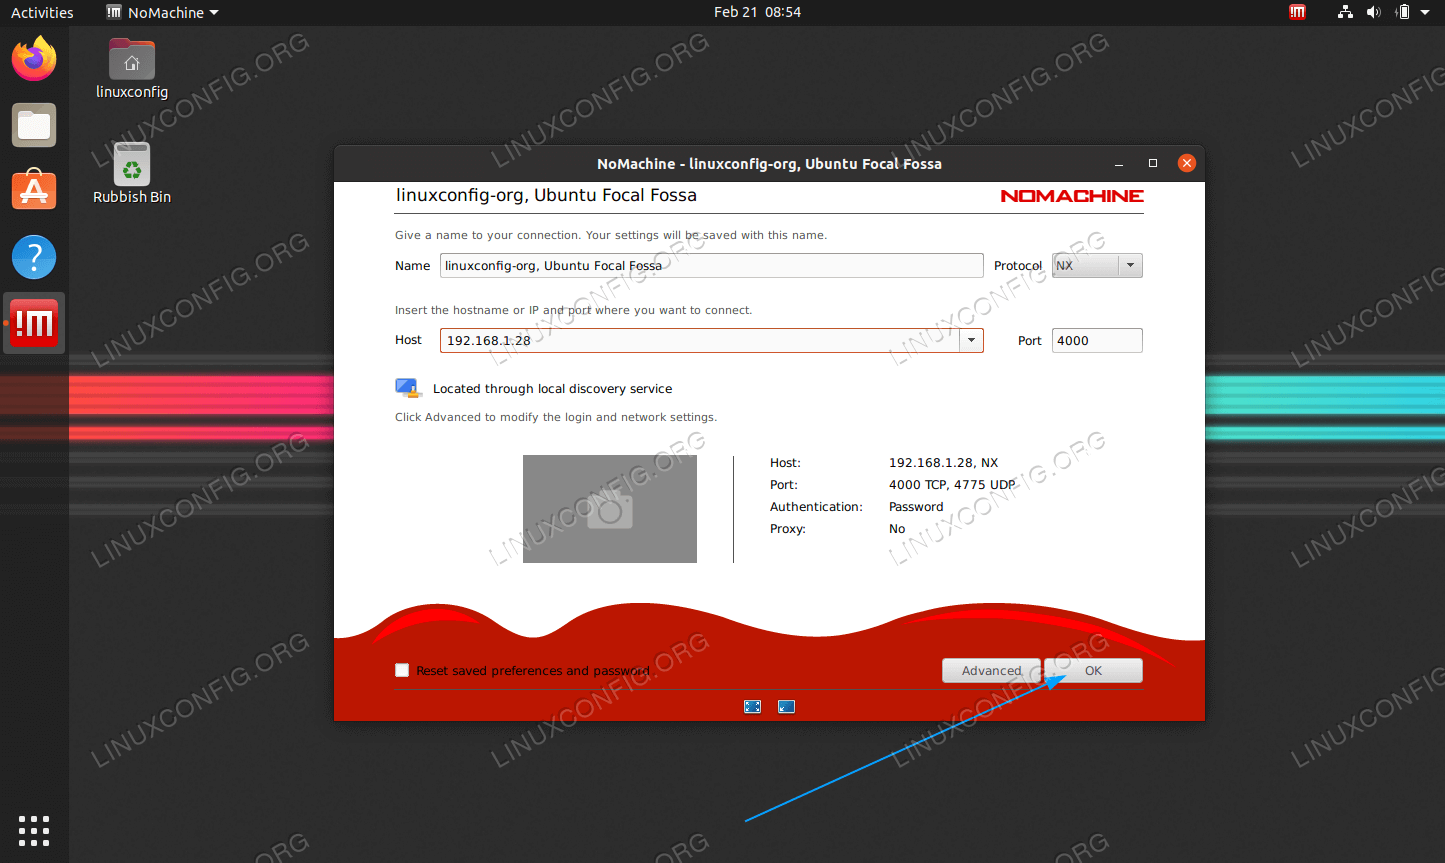
Task: Open the NoMachine app menu
Action: point(162,12)
